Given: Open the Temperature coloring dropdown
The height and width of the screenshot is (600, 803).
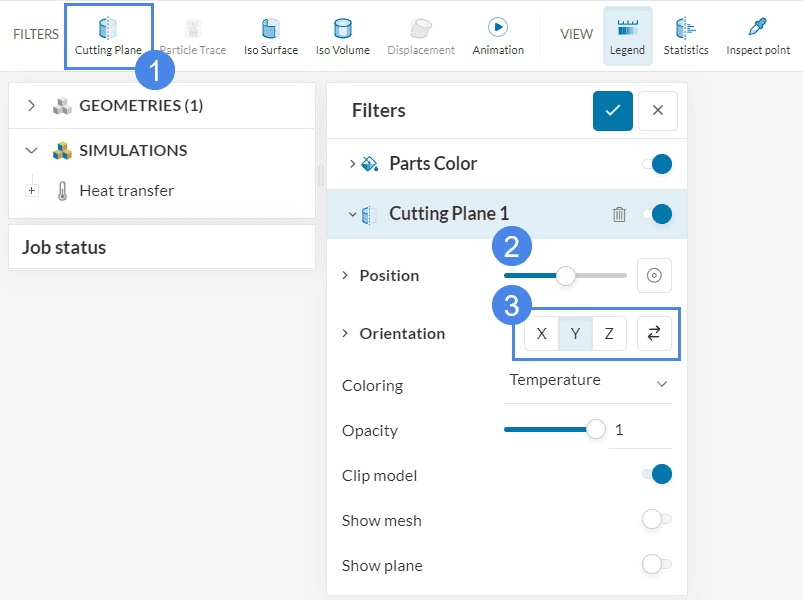Looking at the screenshot, I should tap(587, 381).
